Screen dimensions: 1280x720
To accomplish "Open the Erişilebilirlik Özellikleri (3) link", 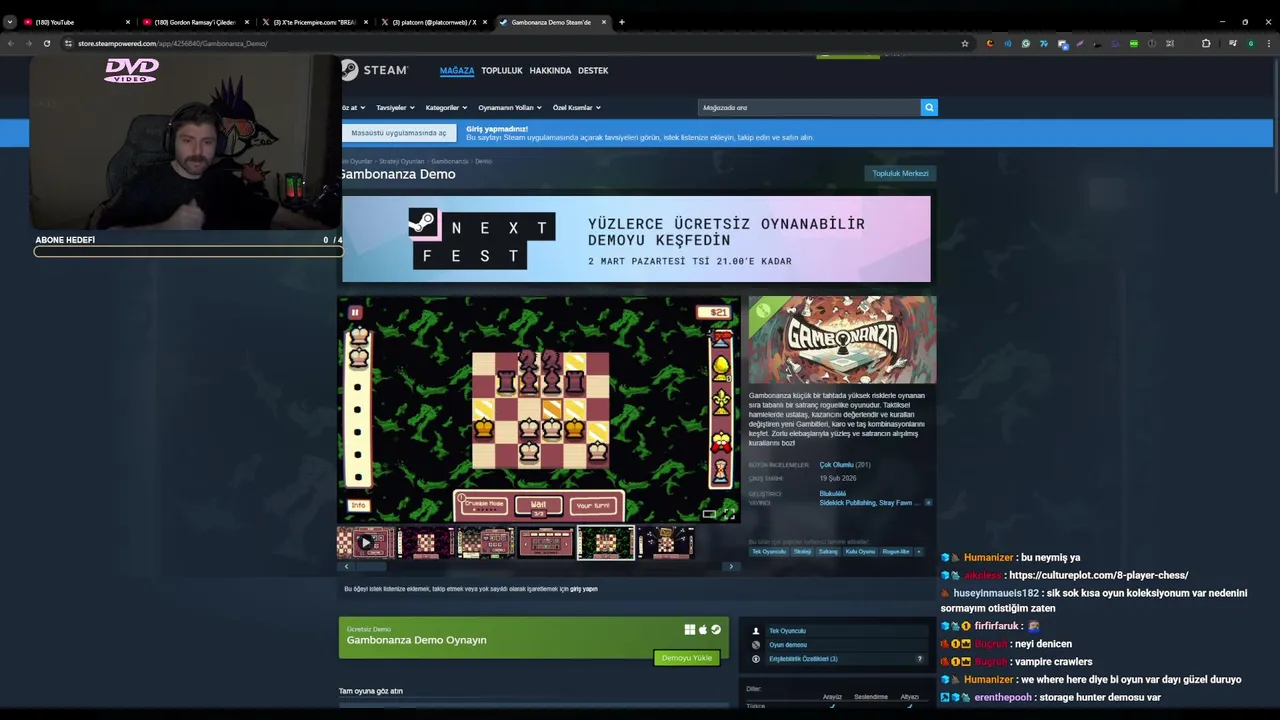I will click(803, 659).
